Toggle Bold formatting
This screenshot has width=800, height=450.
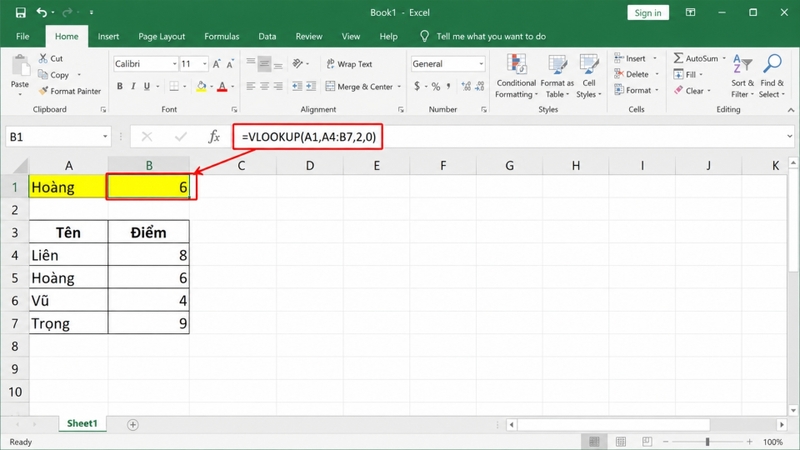(120, 87)
